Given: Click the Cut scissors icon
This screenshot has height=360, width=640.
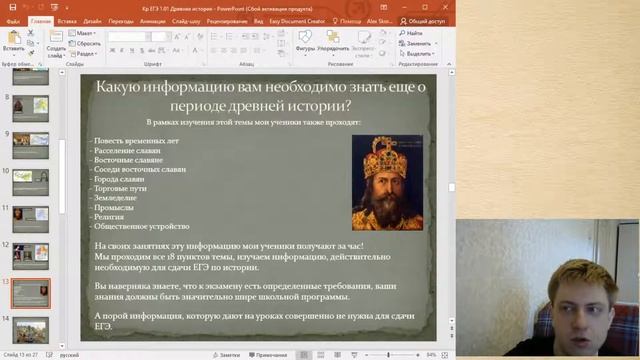Looking at the screenshot, I should coord(31,33).
